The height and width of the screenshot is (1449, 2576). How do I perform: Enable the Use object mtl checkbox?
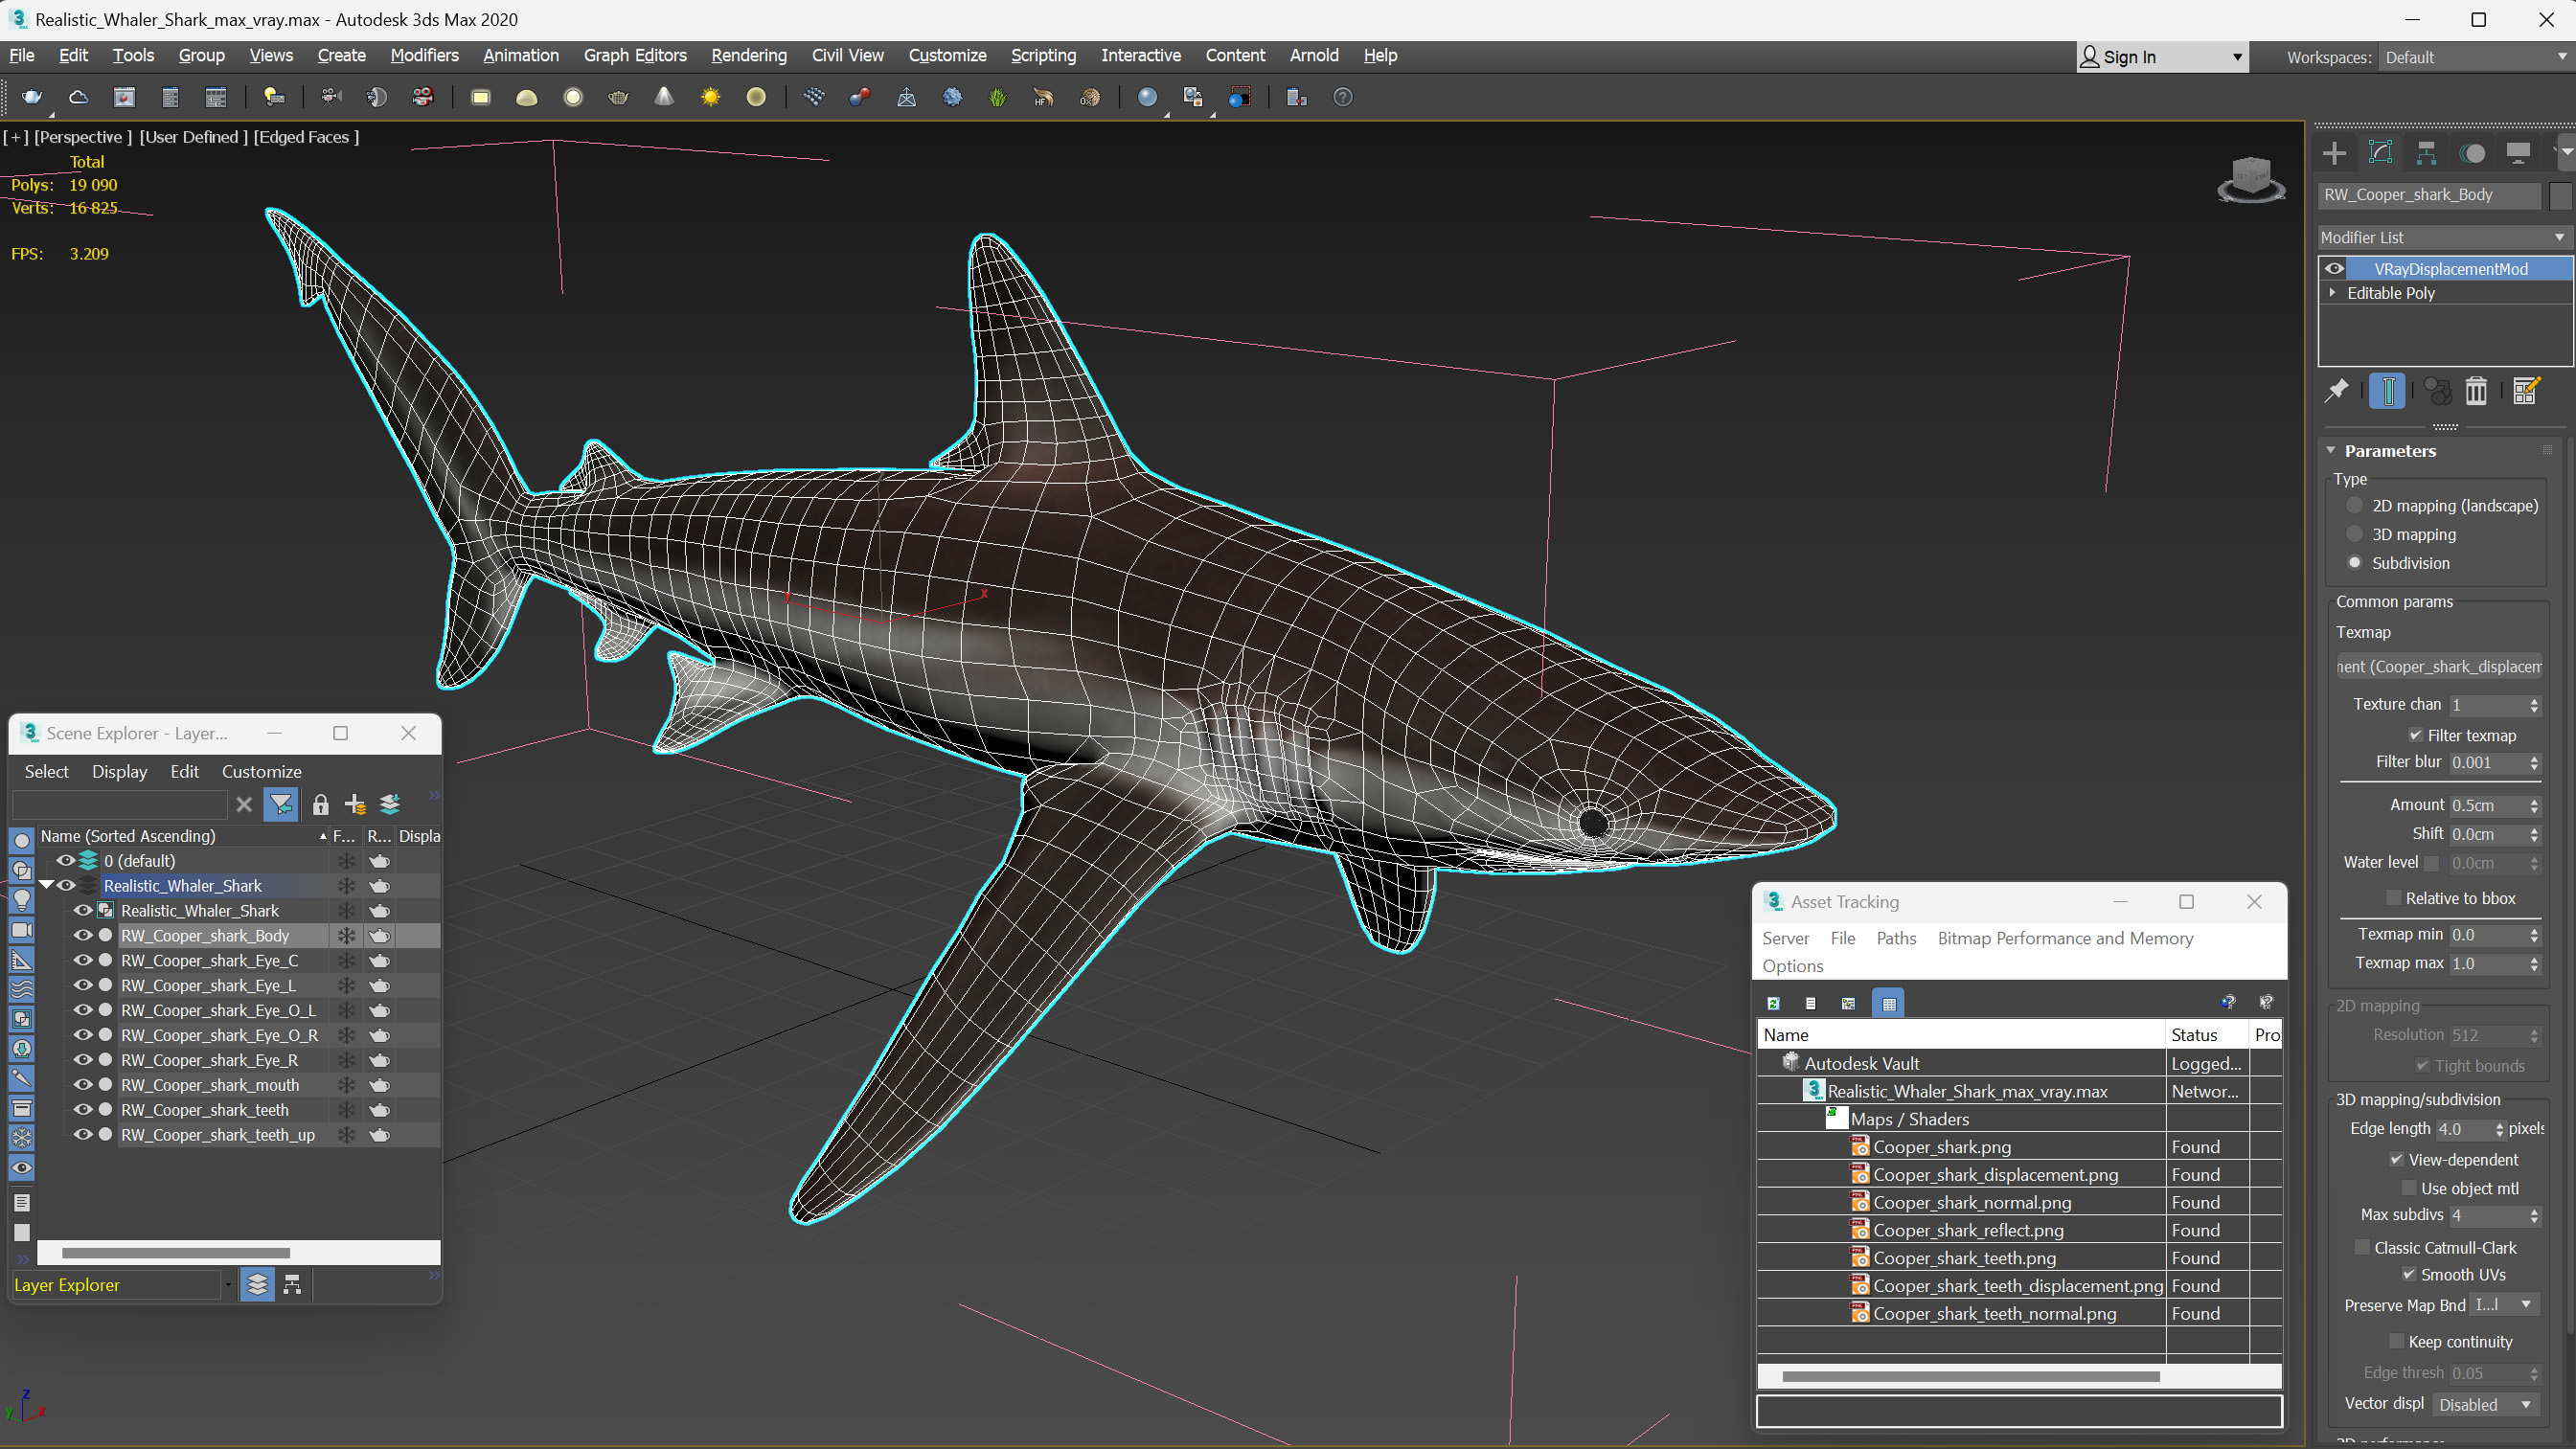tap(2409, 1188)
